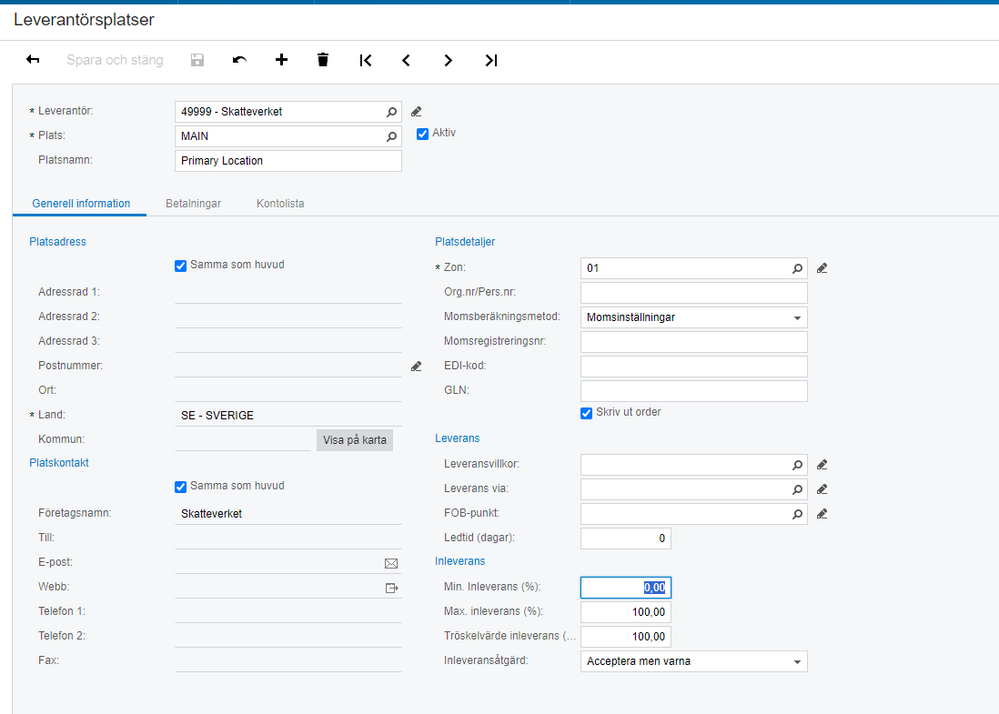Add a new record with plus icon
The width and height of the screenshot is (999, 714).
[281, 60]
